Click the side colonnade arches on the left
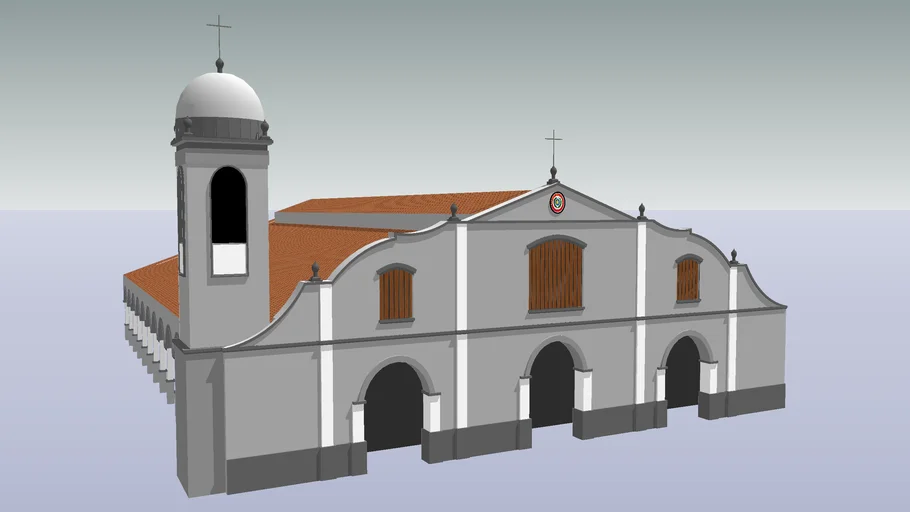 click(x=147, y=330)
